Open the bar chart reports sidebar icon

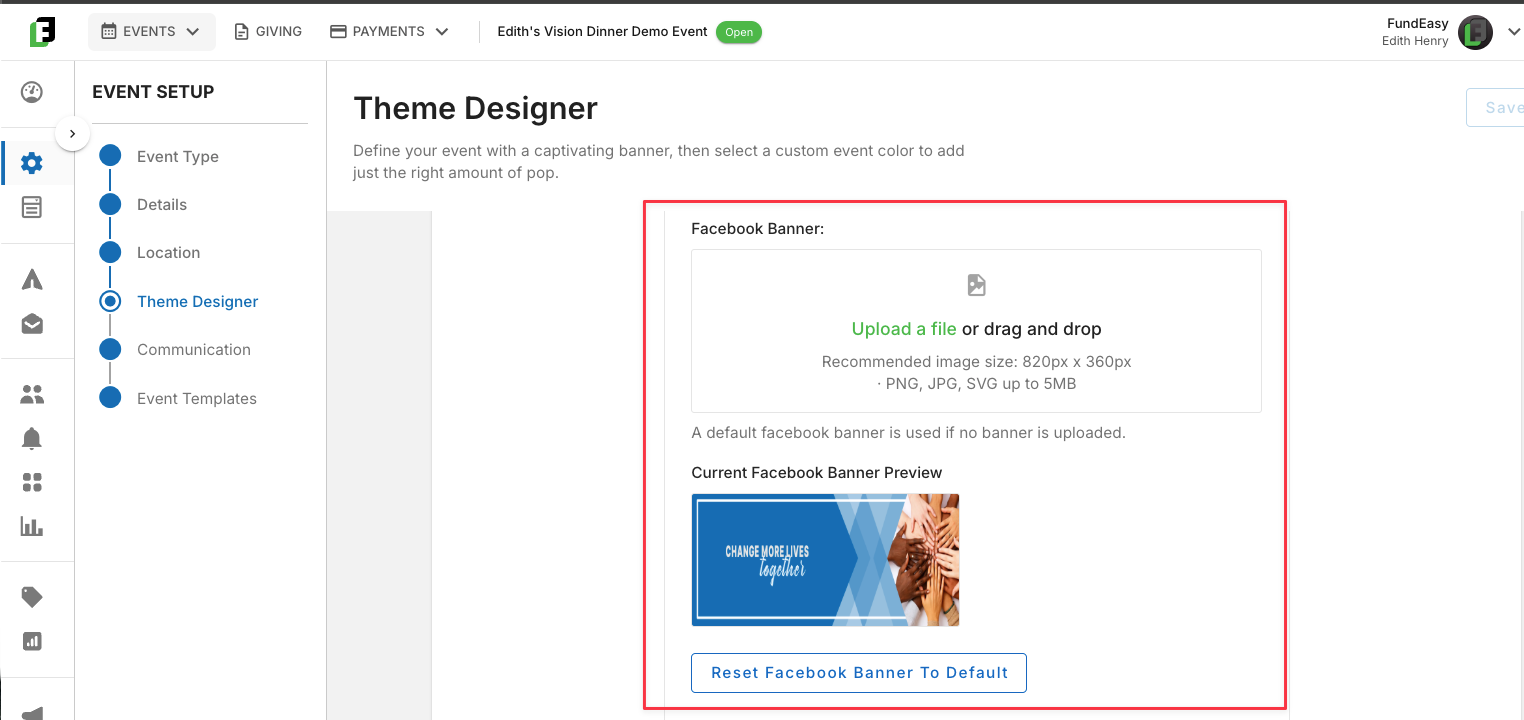click(32, 526)
